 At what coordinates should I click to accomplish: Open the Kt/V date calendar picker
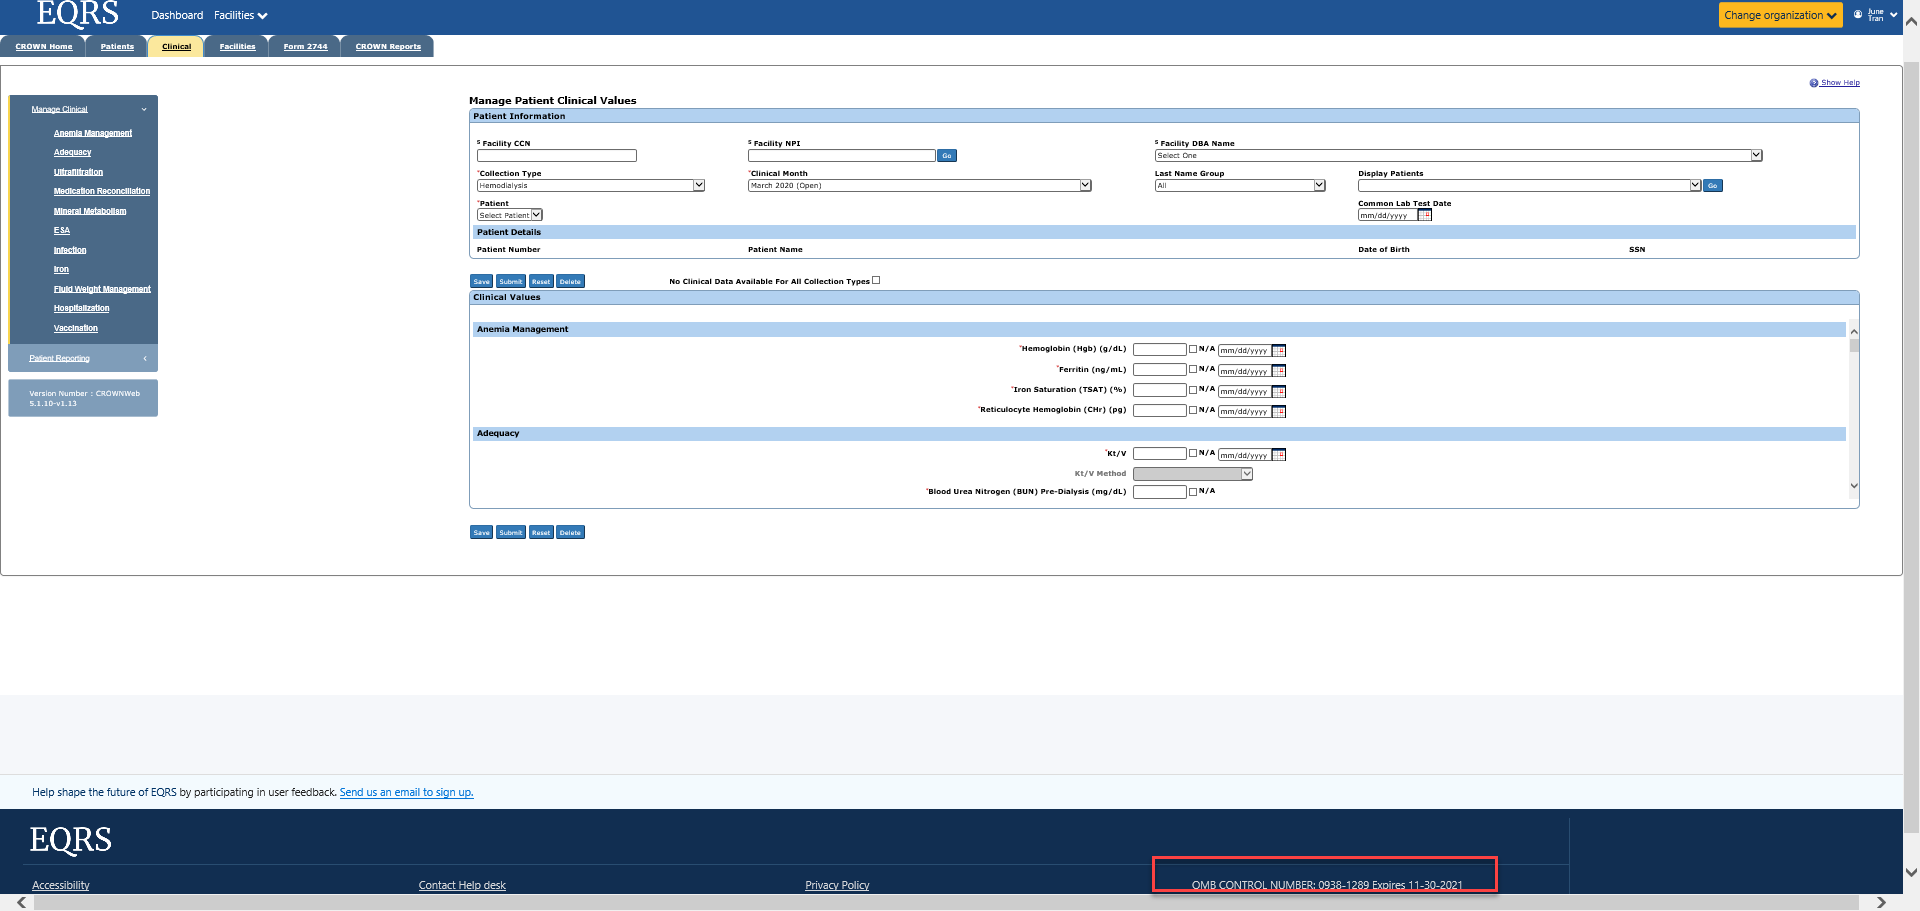(1278, 455)
